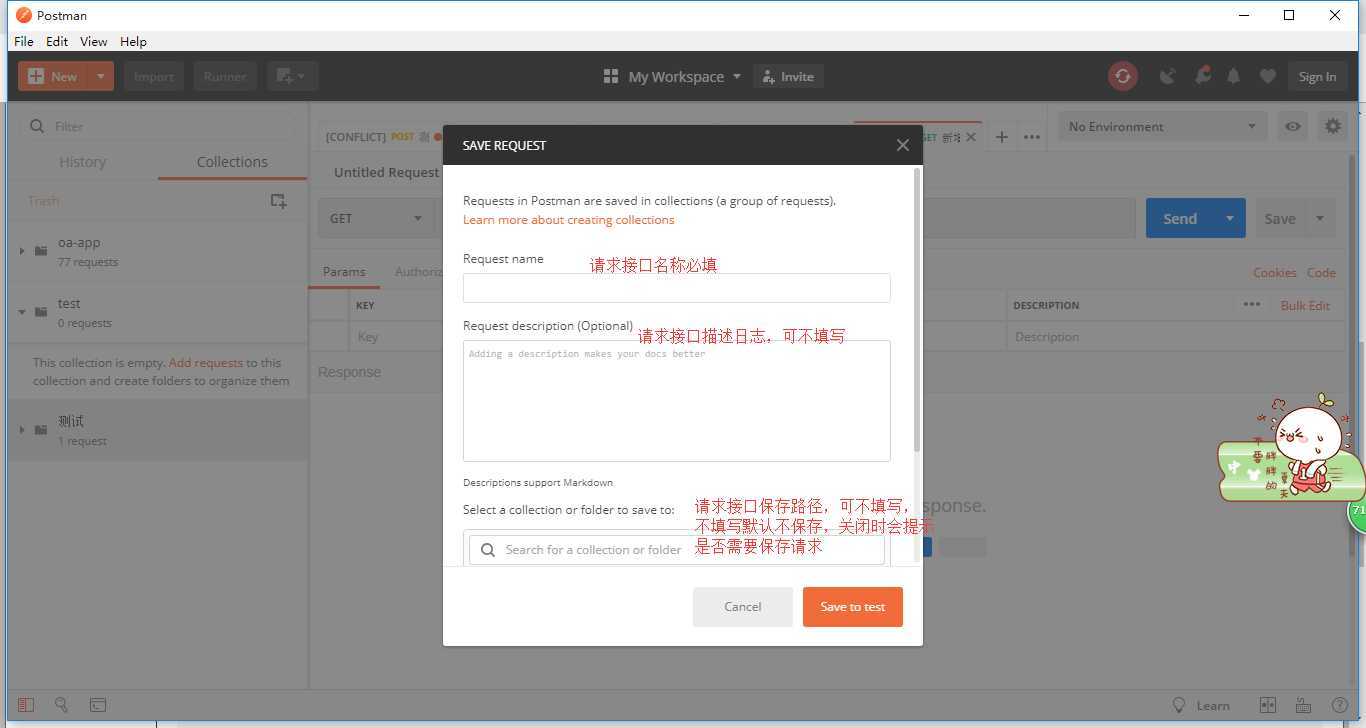Screen dimensions: 1366x728
Task: Click the keyboard shortcuts icon
Action: click(x=1303, y=705)
